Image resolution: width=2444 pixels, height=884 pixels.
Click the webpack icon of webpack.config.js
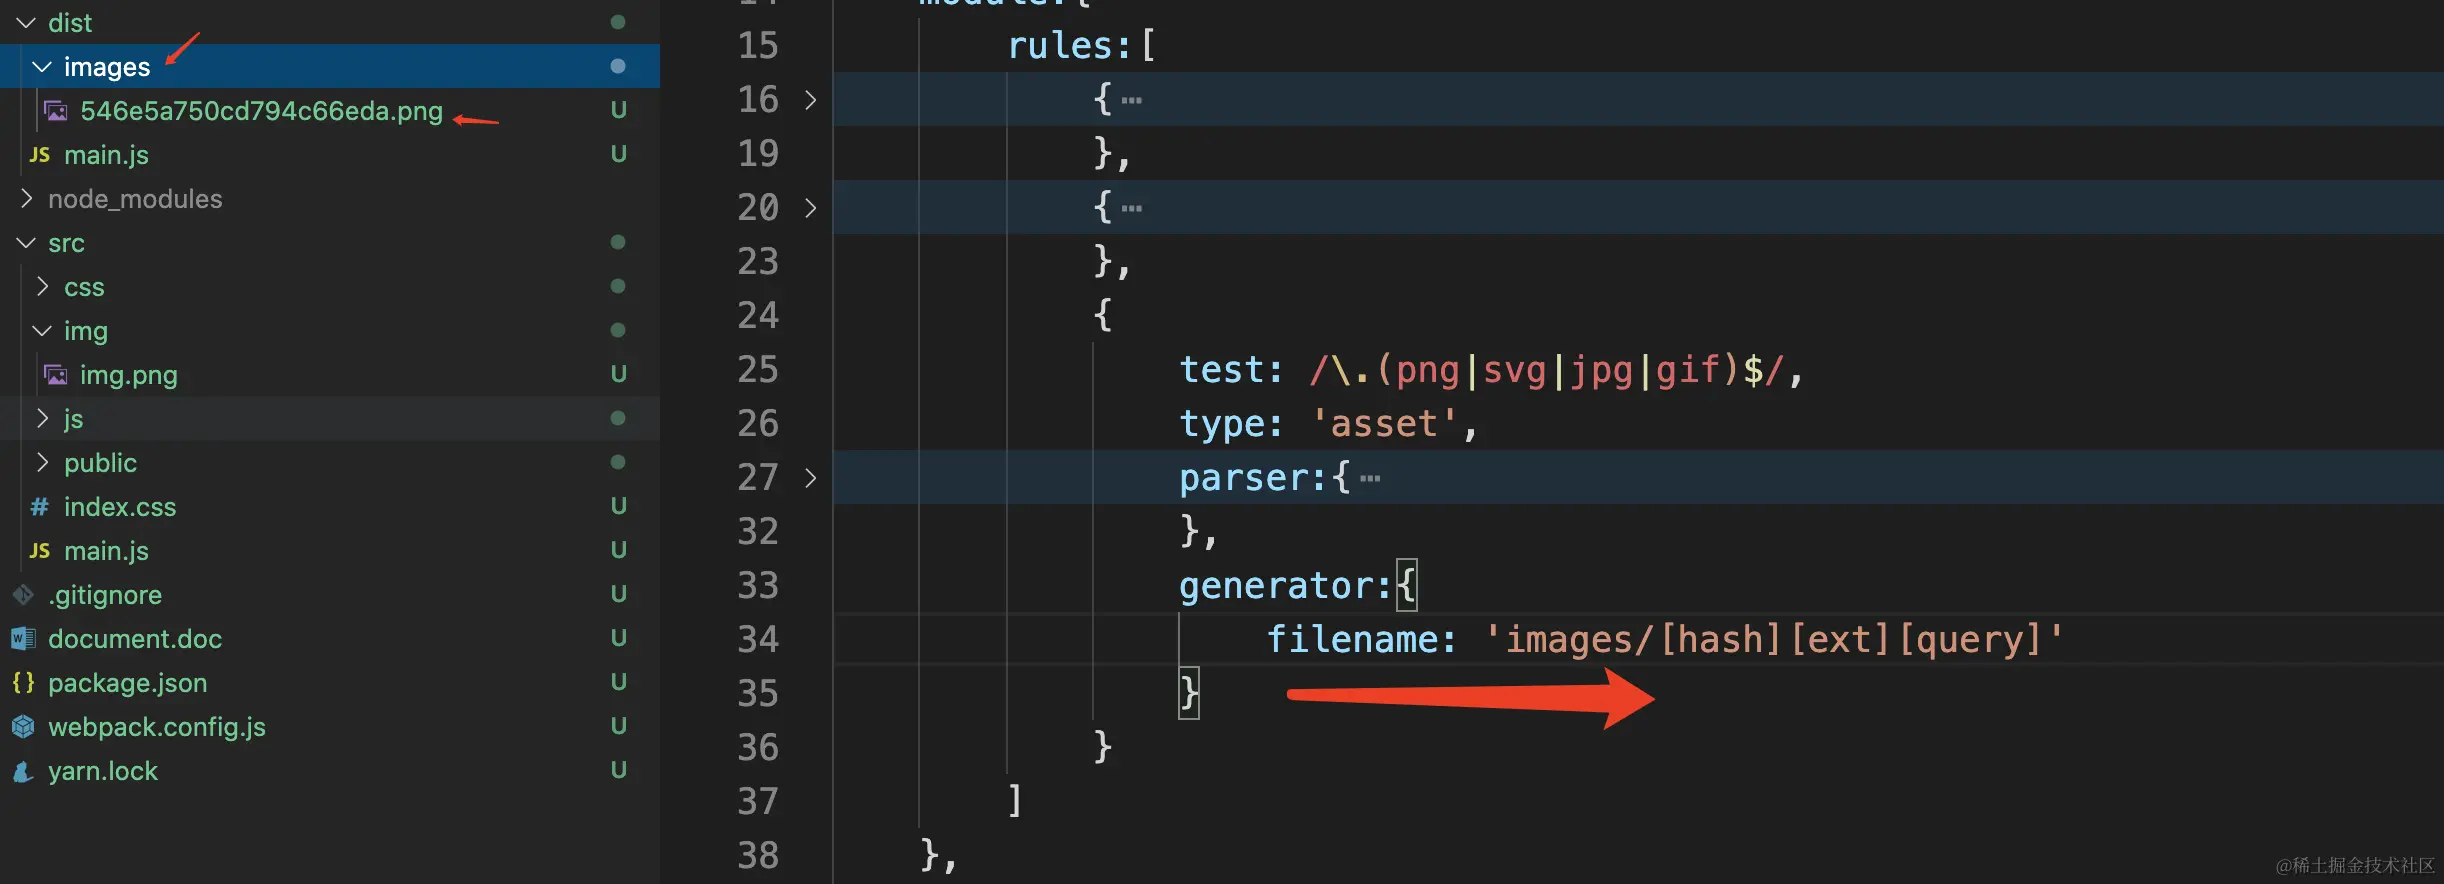[x=24, y=727]
